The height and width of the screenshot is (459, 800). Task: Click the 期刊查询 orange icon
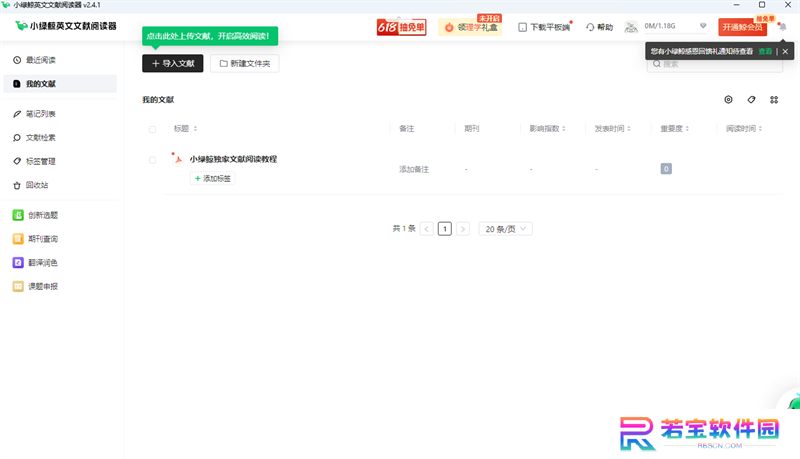18,239
